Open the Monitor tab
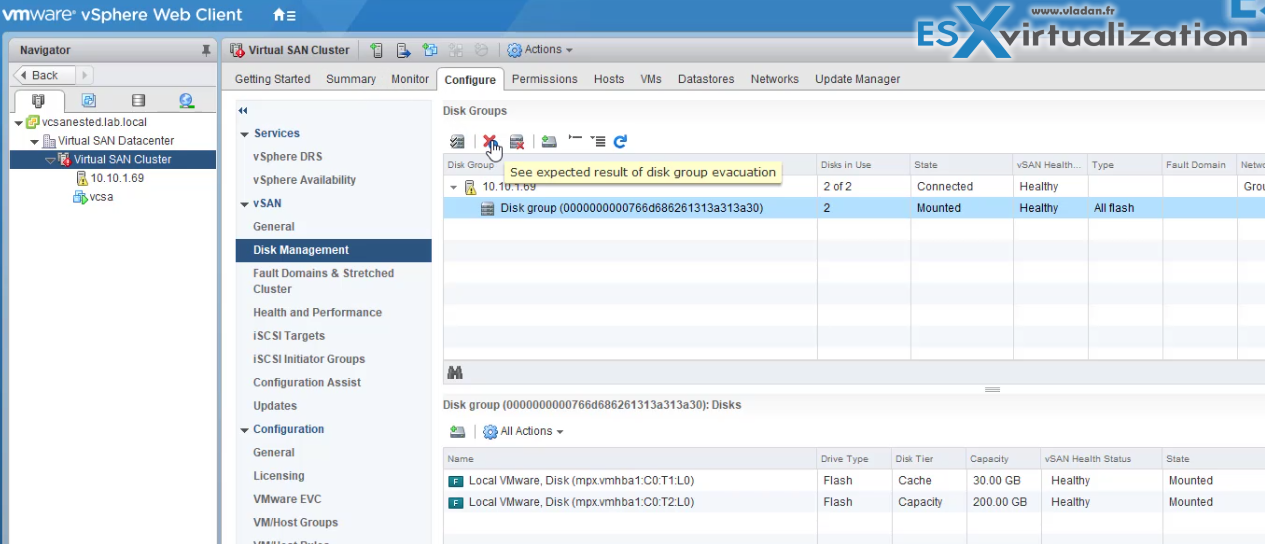Screen dimensions: 1265x544 [410, 79]
